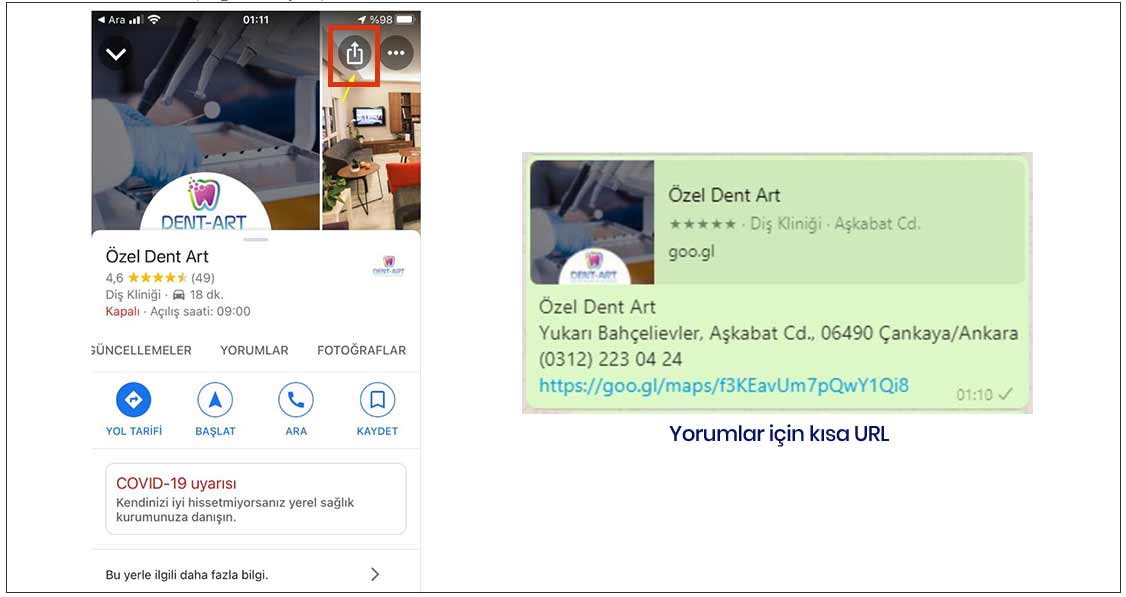The height and width of the screenshot is (597, 1126).
Task: Tap the Özel Dent Art place title
Action: tap(157, 256)
